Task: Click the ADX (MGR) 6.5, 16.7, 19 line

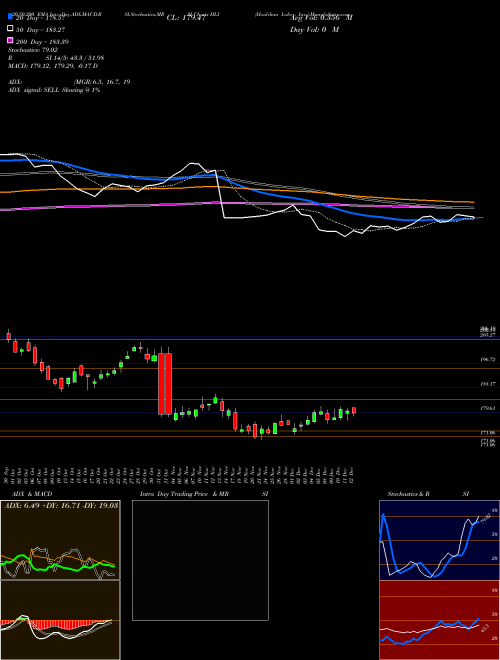Action: click(x=69, y=82)
